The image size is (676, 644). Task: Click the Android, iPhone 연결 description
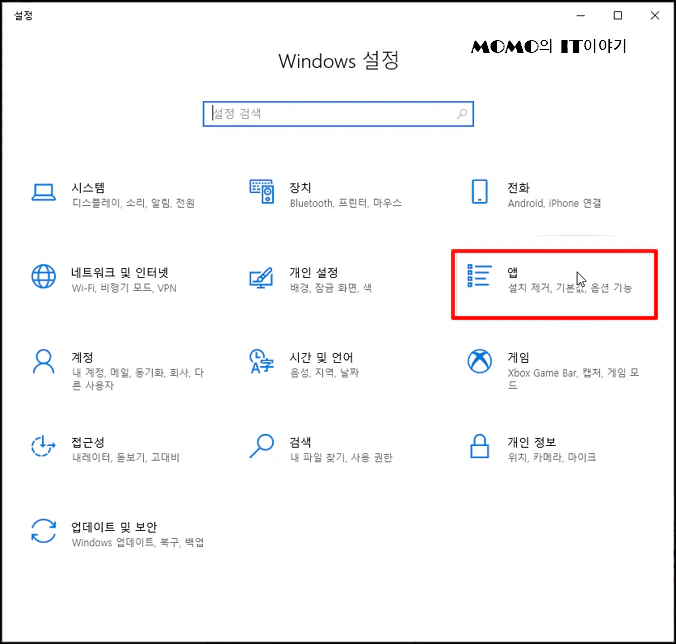[554, 203]
